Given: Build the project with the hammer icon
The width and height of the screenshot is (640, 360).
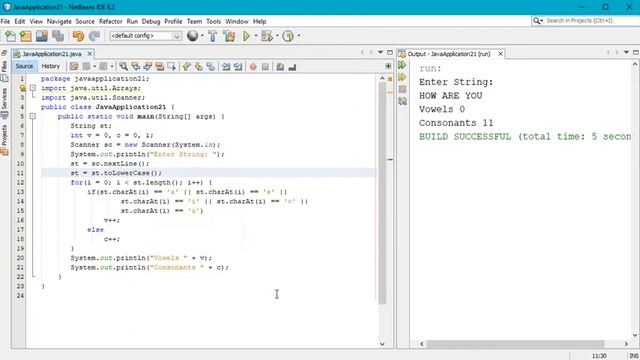Looking at the screenshot, I should click(213, 36).
